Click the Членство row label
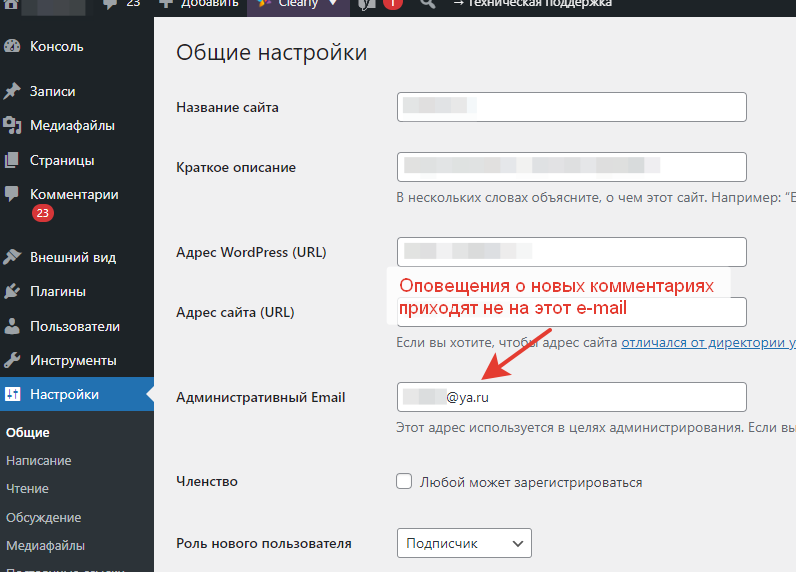 207,481
